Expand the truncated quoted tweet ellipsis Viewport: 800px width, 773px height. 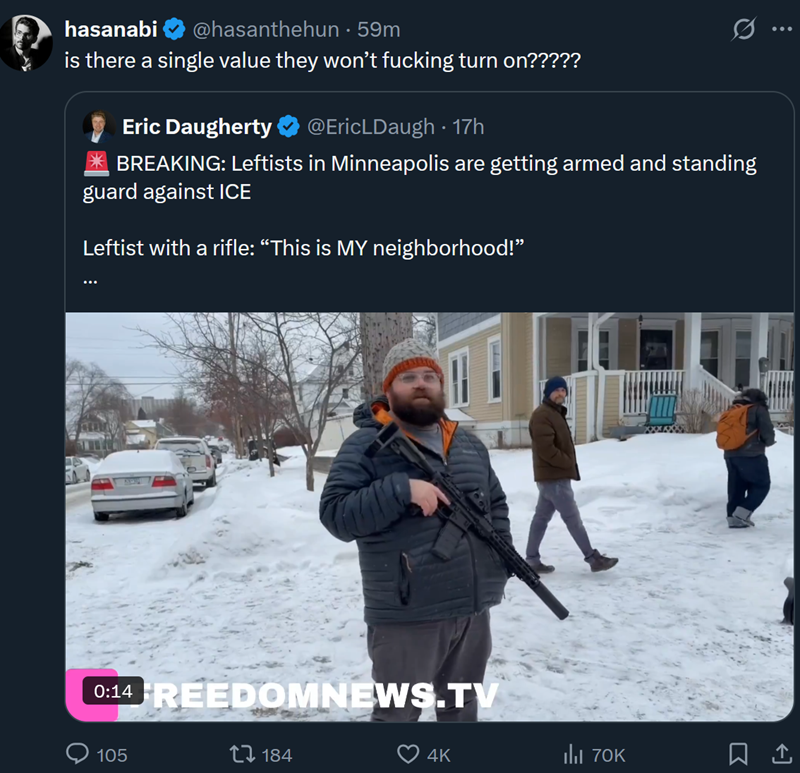[x=90, y=281]
